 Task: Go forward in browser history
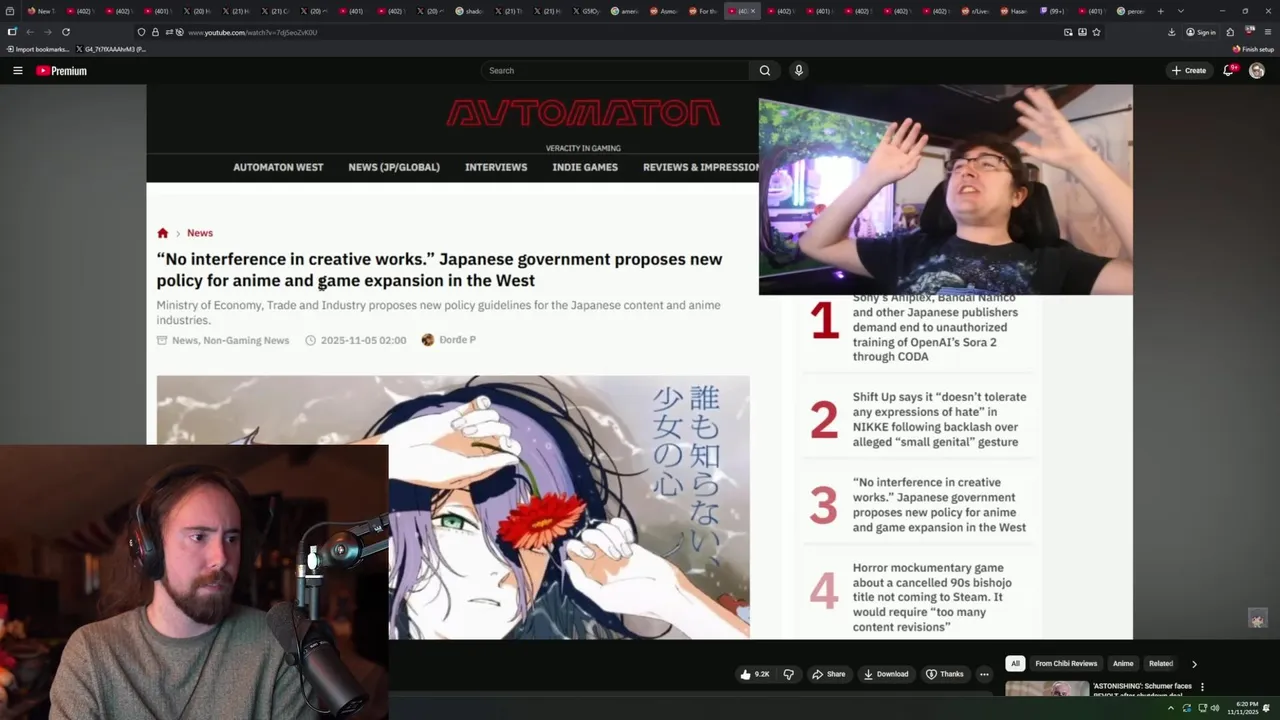47,32
